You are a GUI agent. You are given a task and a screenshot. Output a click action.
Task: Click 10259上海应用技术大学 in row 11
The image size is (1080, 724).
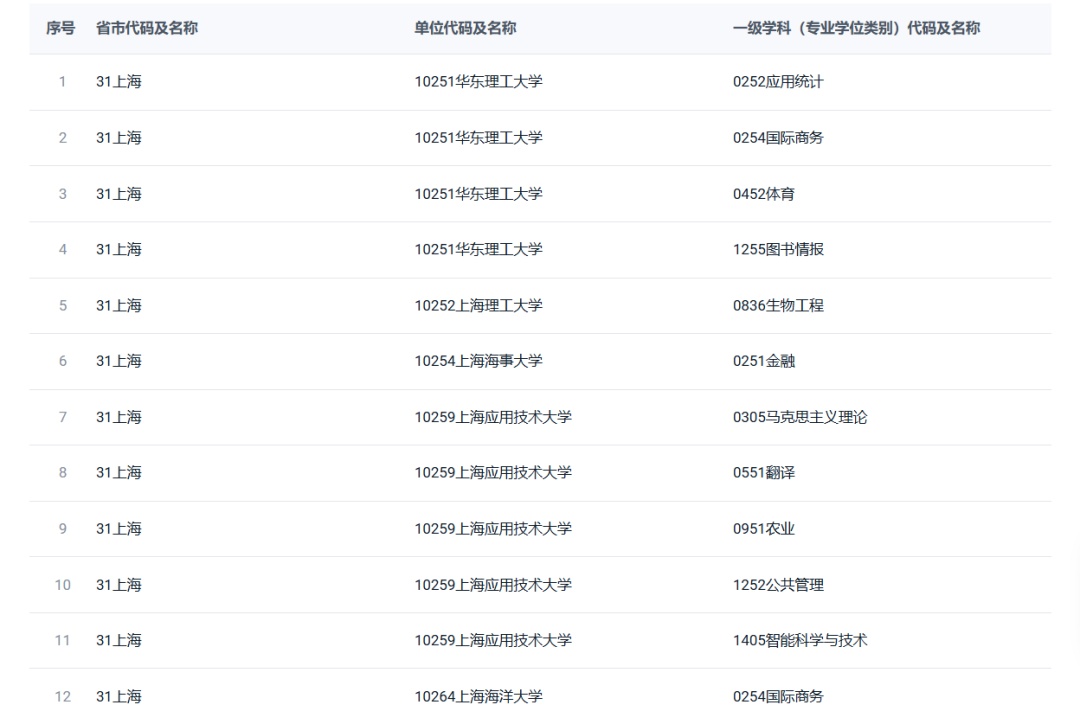[x=493, y=641]
